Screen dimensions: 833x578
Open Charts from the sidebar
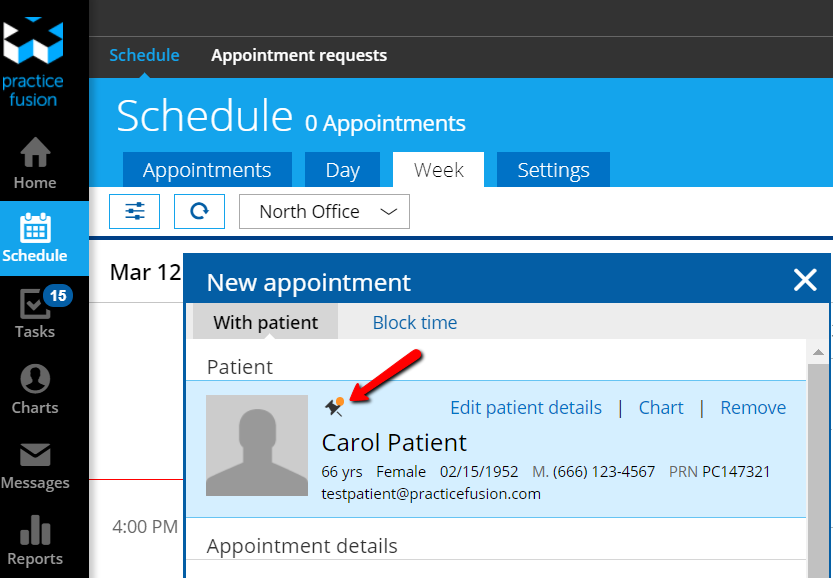(35, 389)
